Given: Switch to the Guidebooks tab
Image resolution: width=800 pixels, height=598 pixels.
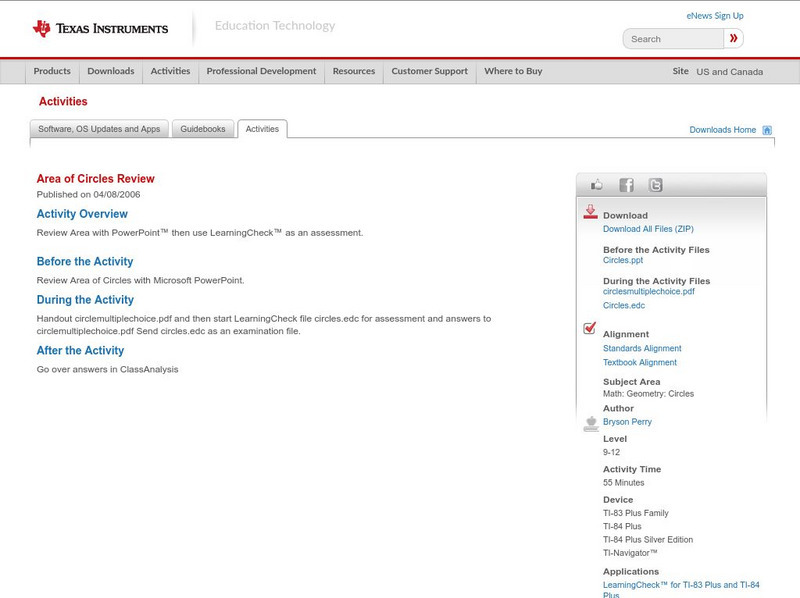Looking at the screenshot, I should (x=203, y=129).
